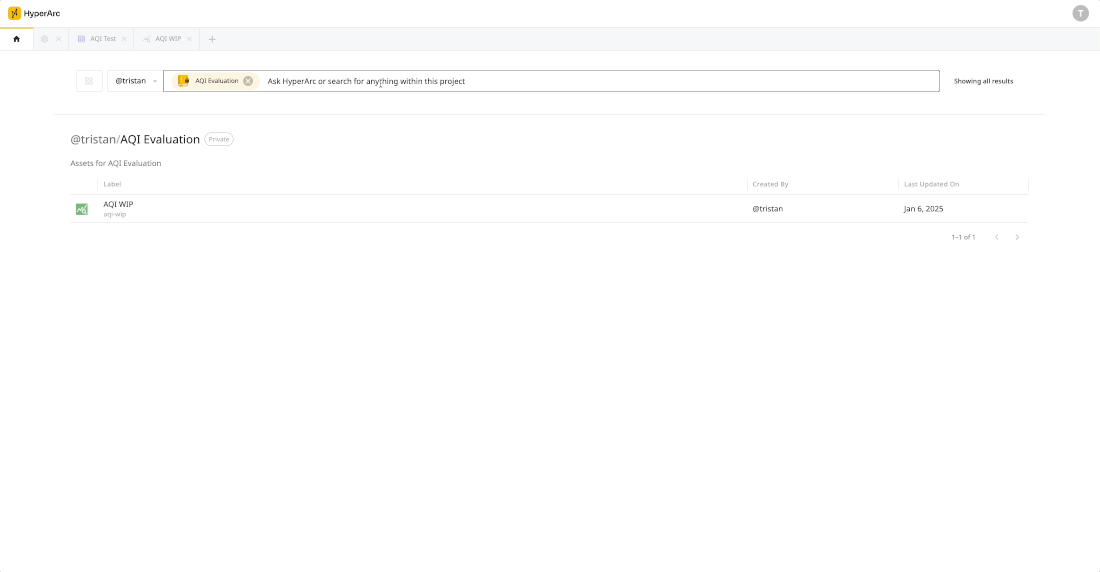Image resolution: width=1100 pixels, height=572 pixels.
Task: Go to the previous results page
Action: [996, 237]
